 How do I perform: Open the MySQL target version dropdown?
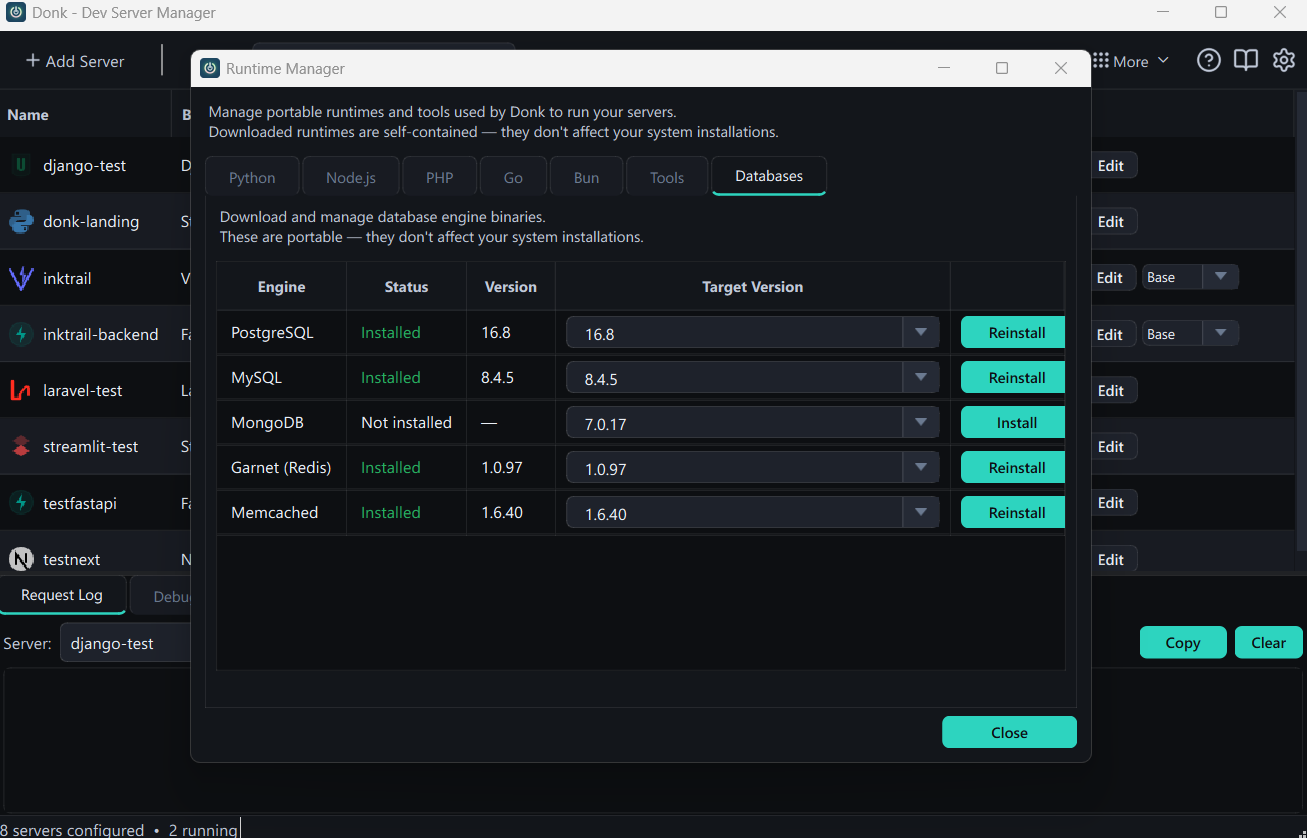tap(919, 377)
